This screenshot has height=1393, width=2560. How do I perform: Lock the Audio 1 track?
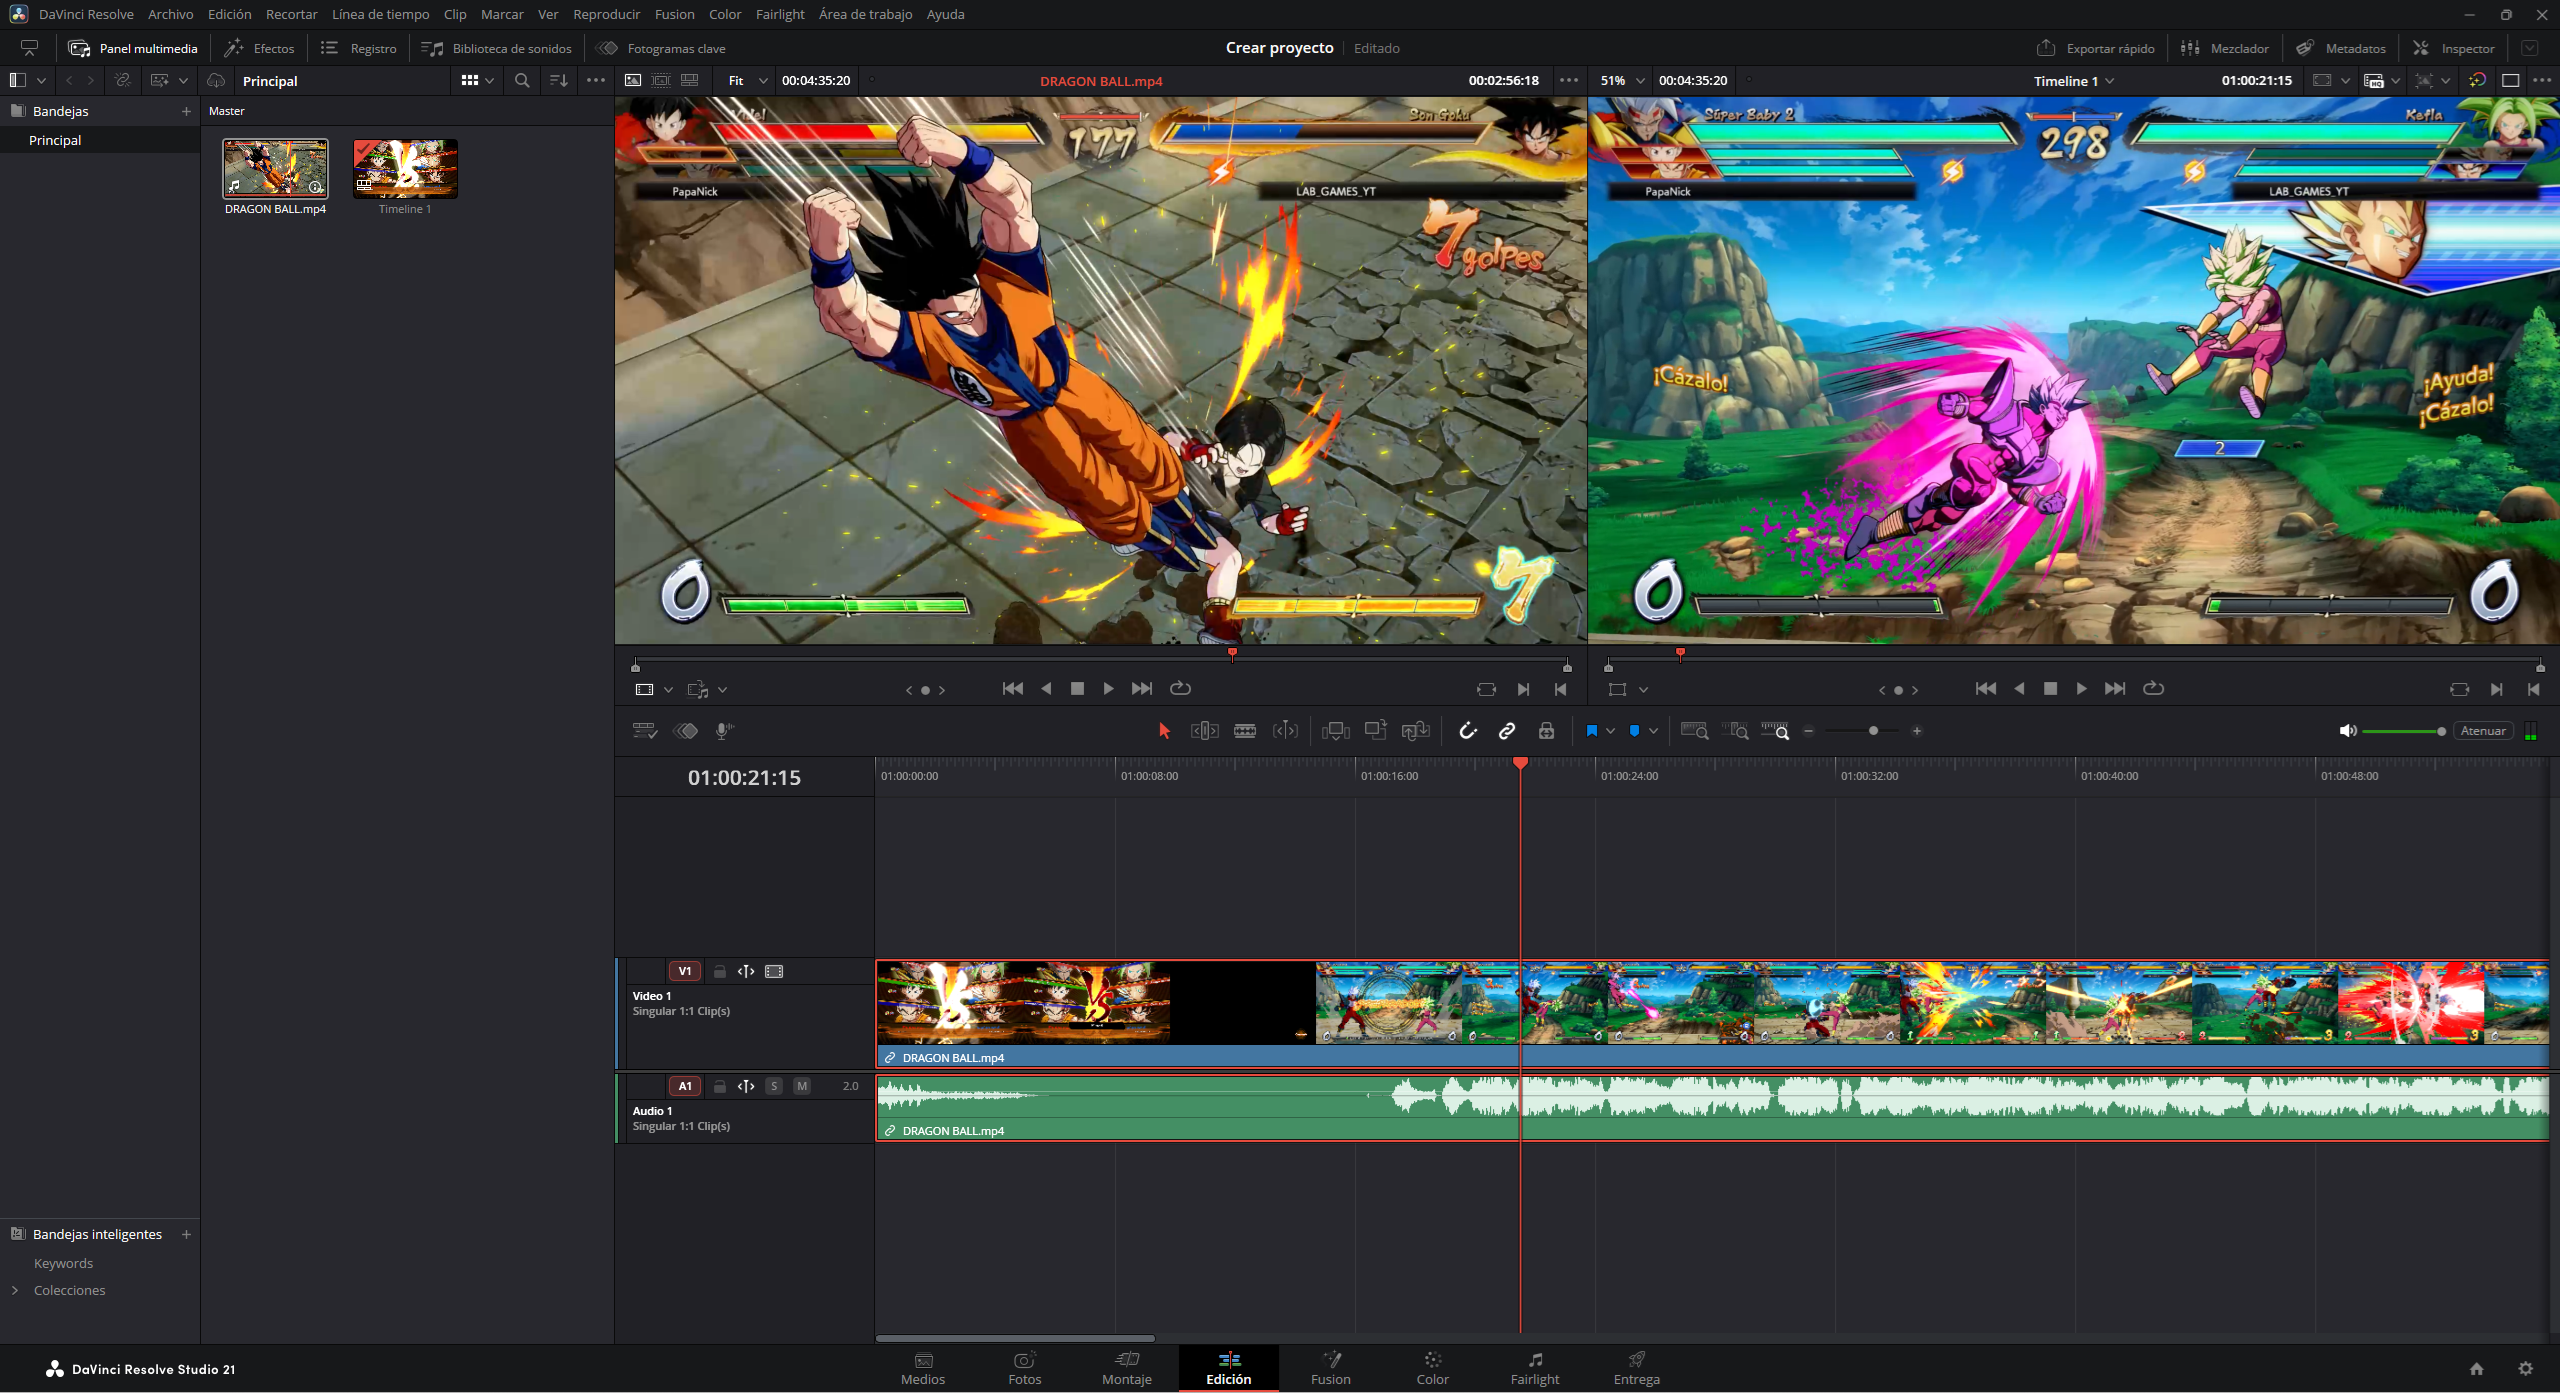(x=720, y=1086)
